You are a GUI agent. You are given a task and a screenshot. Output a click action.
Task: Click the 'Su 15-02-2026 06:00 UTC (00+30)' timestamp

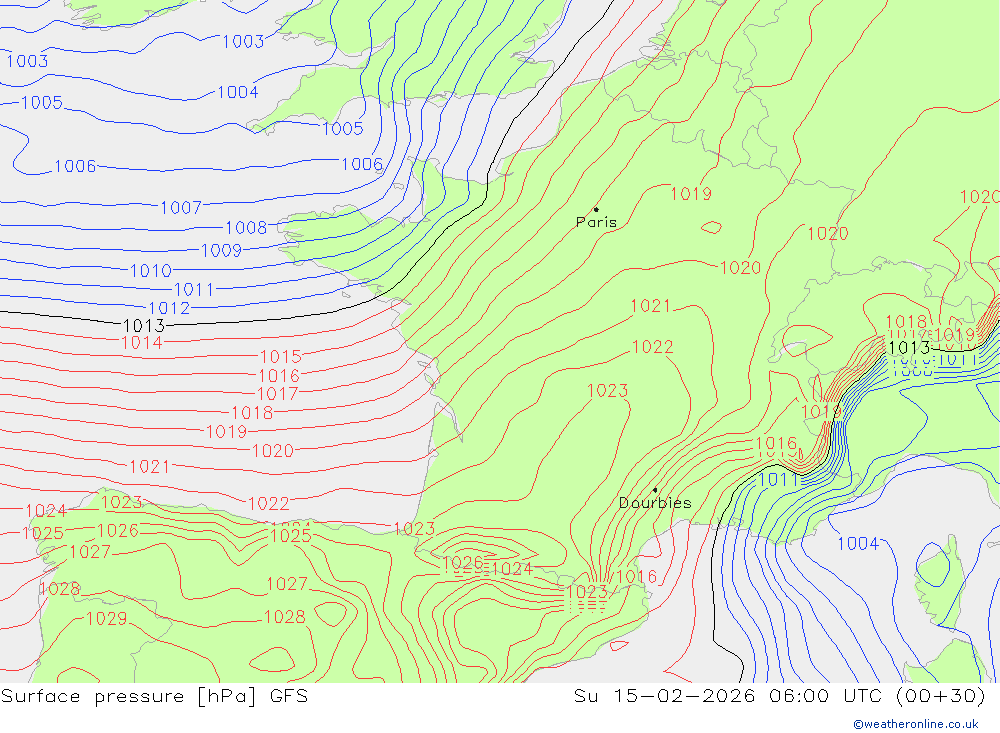tap(779, 696)
